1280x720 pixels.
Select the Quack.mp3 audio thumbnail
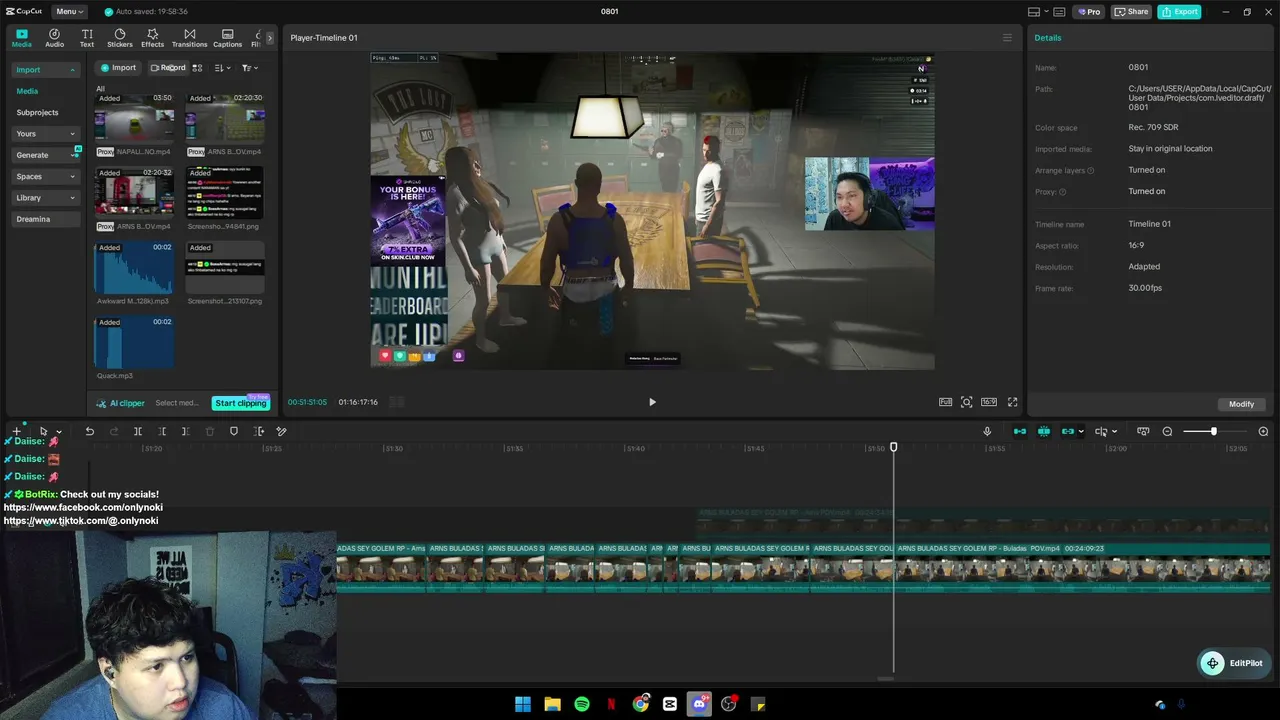tap(134, 343)
